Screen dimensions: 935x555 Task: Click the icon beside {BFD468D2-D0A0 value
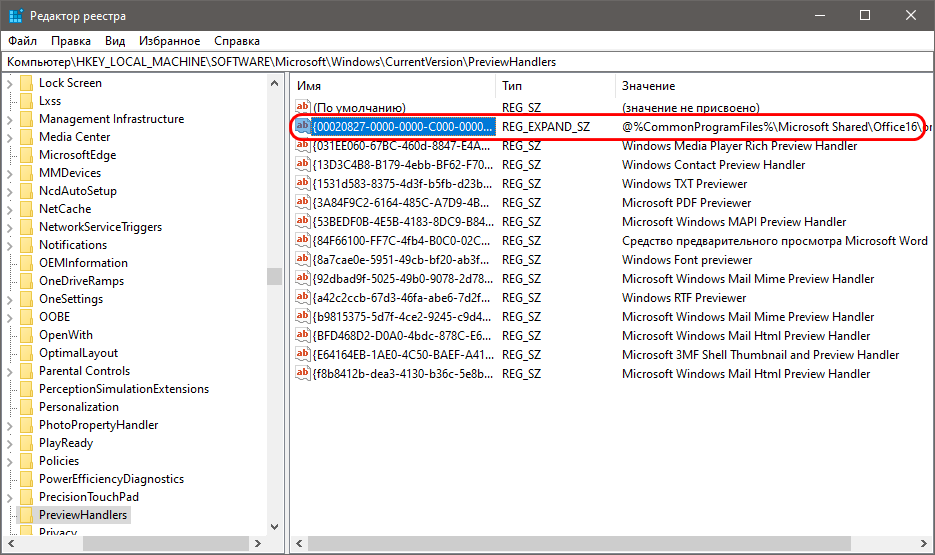tap(303, 335)
